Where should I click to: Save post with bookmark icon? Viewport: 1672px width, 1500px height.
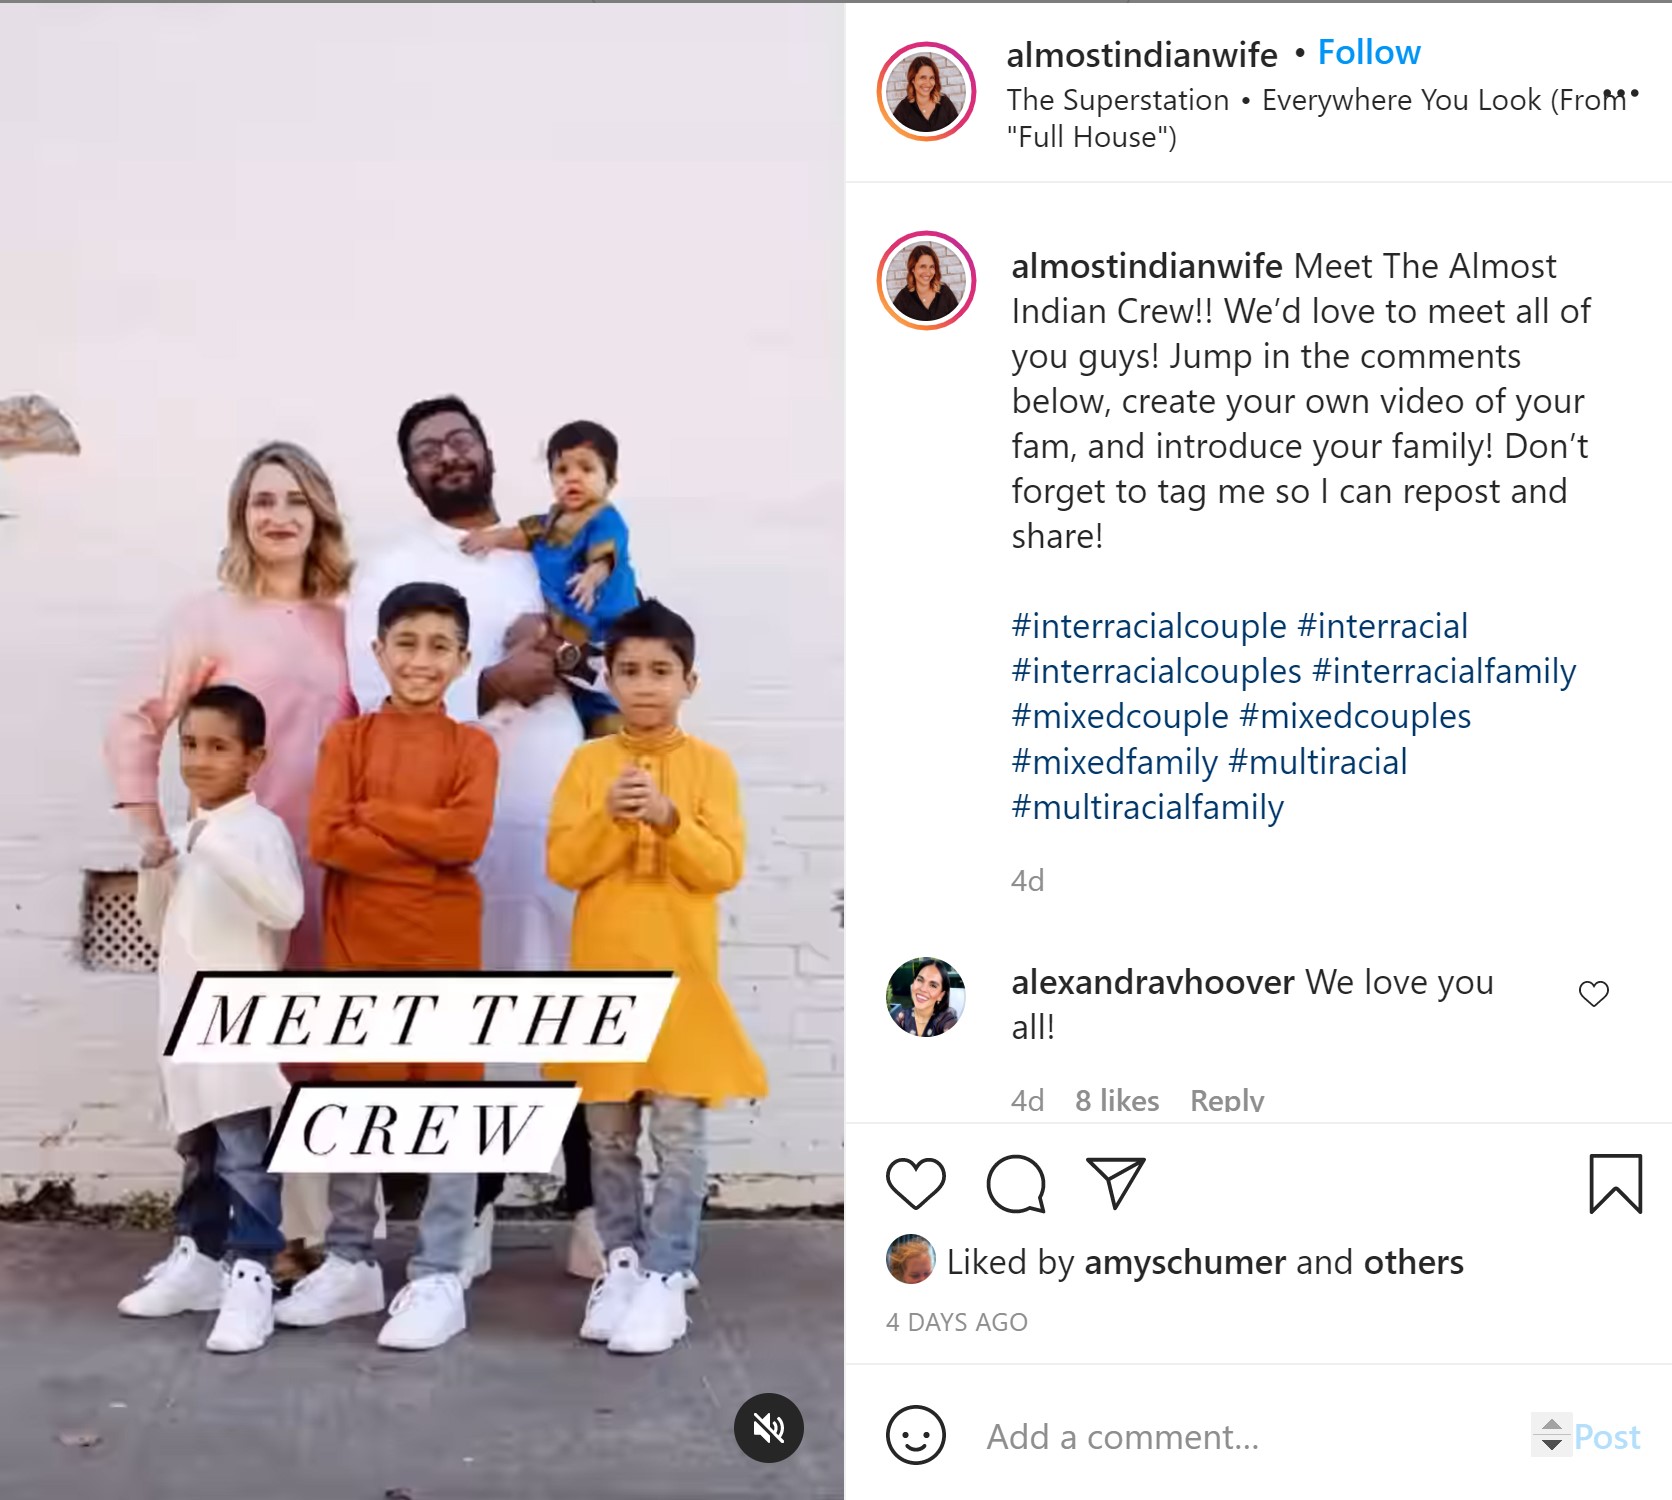pos(1616,1183)
